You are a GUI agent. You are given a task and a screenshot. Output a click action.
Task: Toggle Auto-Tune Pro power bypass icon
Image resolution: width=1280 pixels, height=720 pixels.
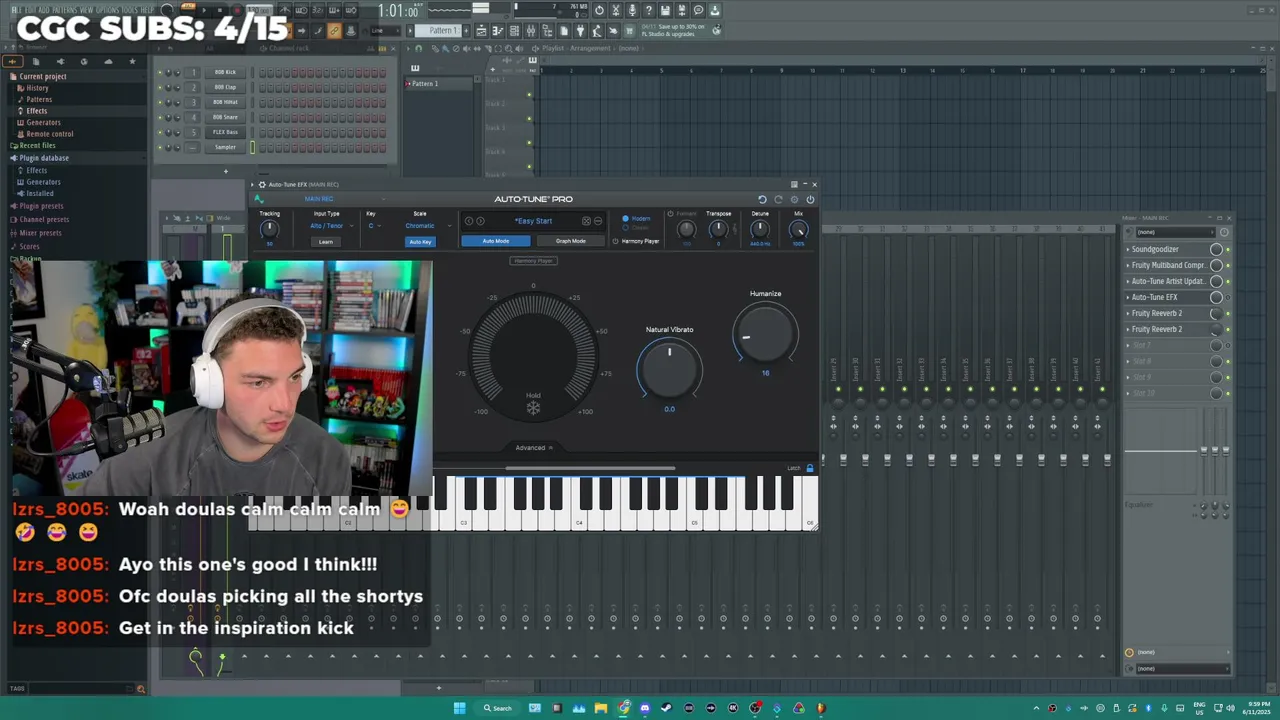[x=810, y=199]
